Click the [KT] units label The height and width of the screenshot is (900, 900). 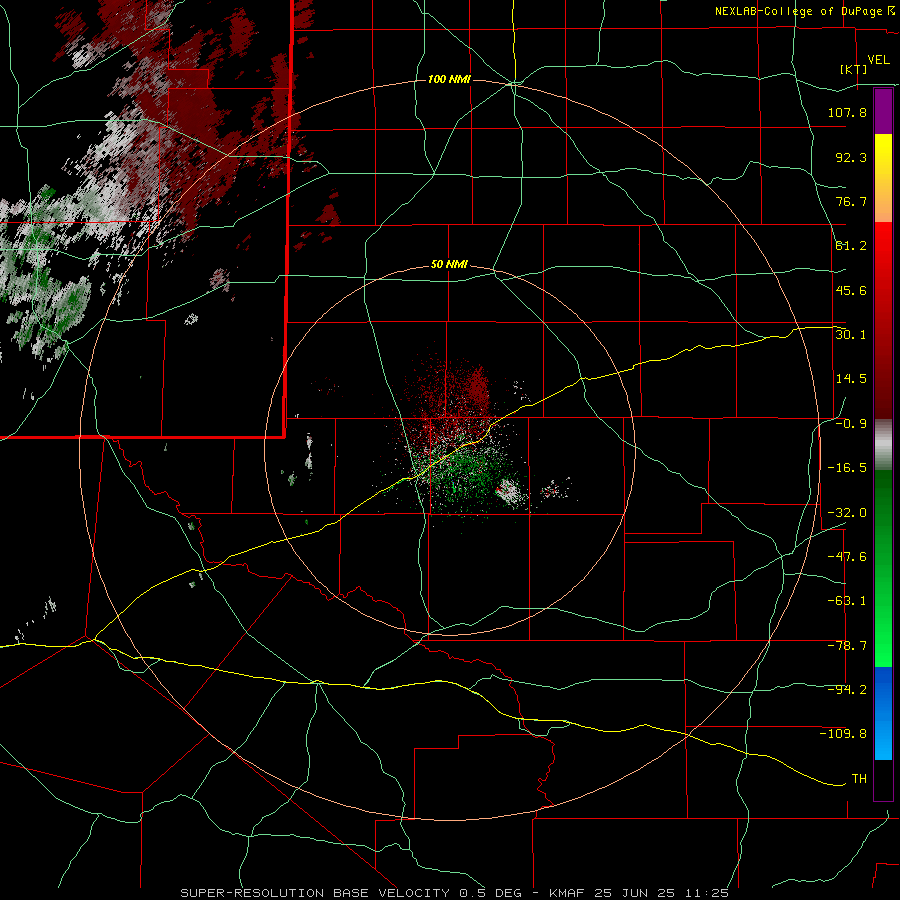coord(854,69)
